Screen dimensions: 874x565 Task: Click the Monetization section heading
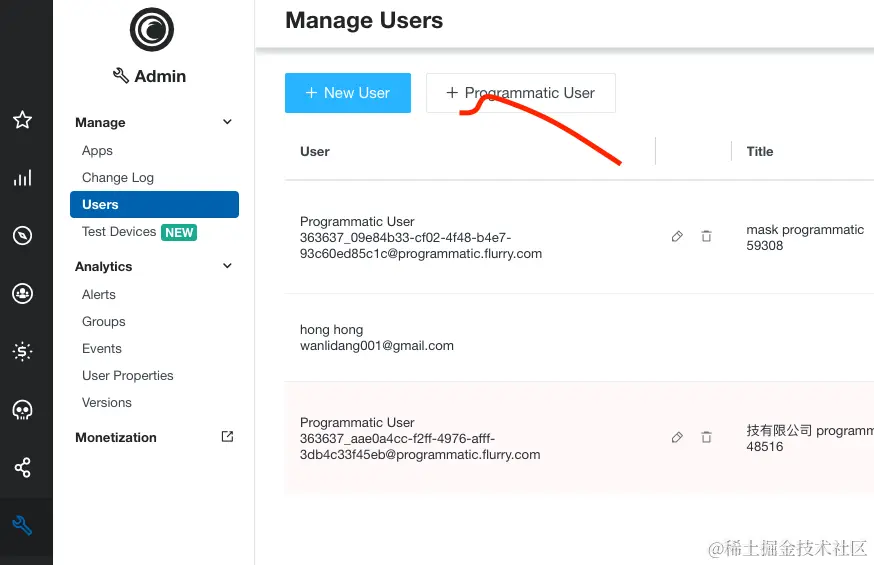pos(116,437)
